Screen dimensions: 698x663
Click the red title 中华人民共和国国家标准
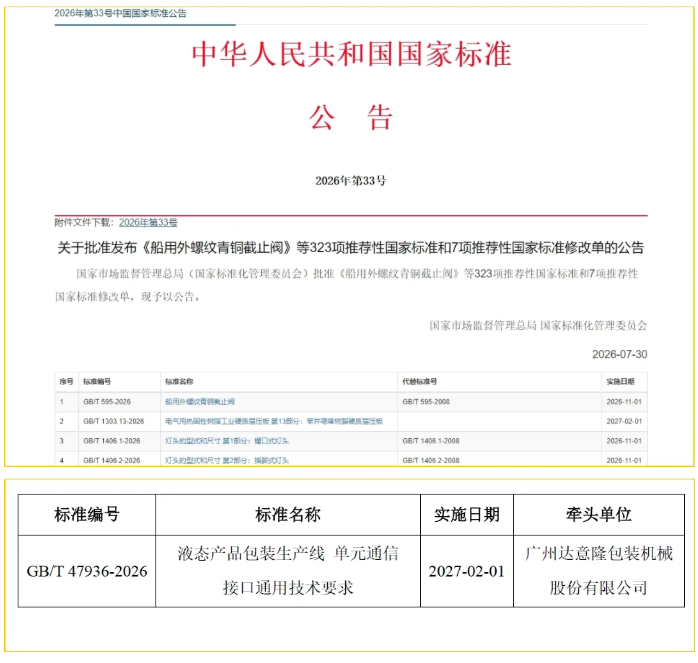(x=352, y=54)
